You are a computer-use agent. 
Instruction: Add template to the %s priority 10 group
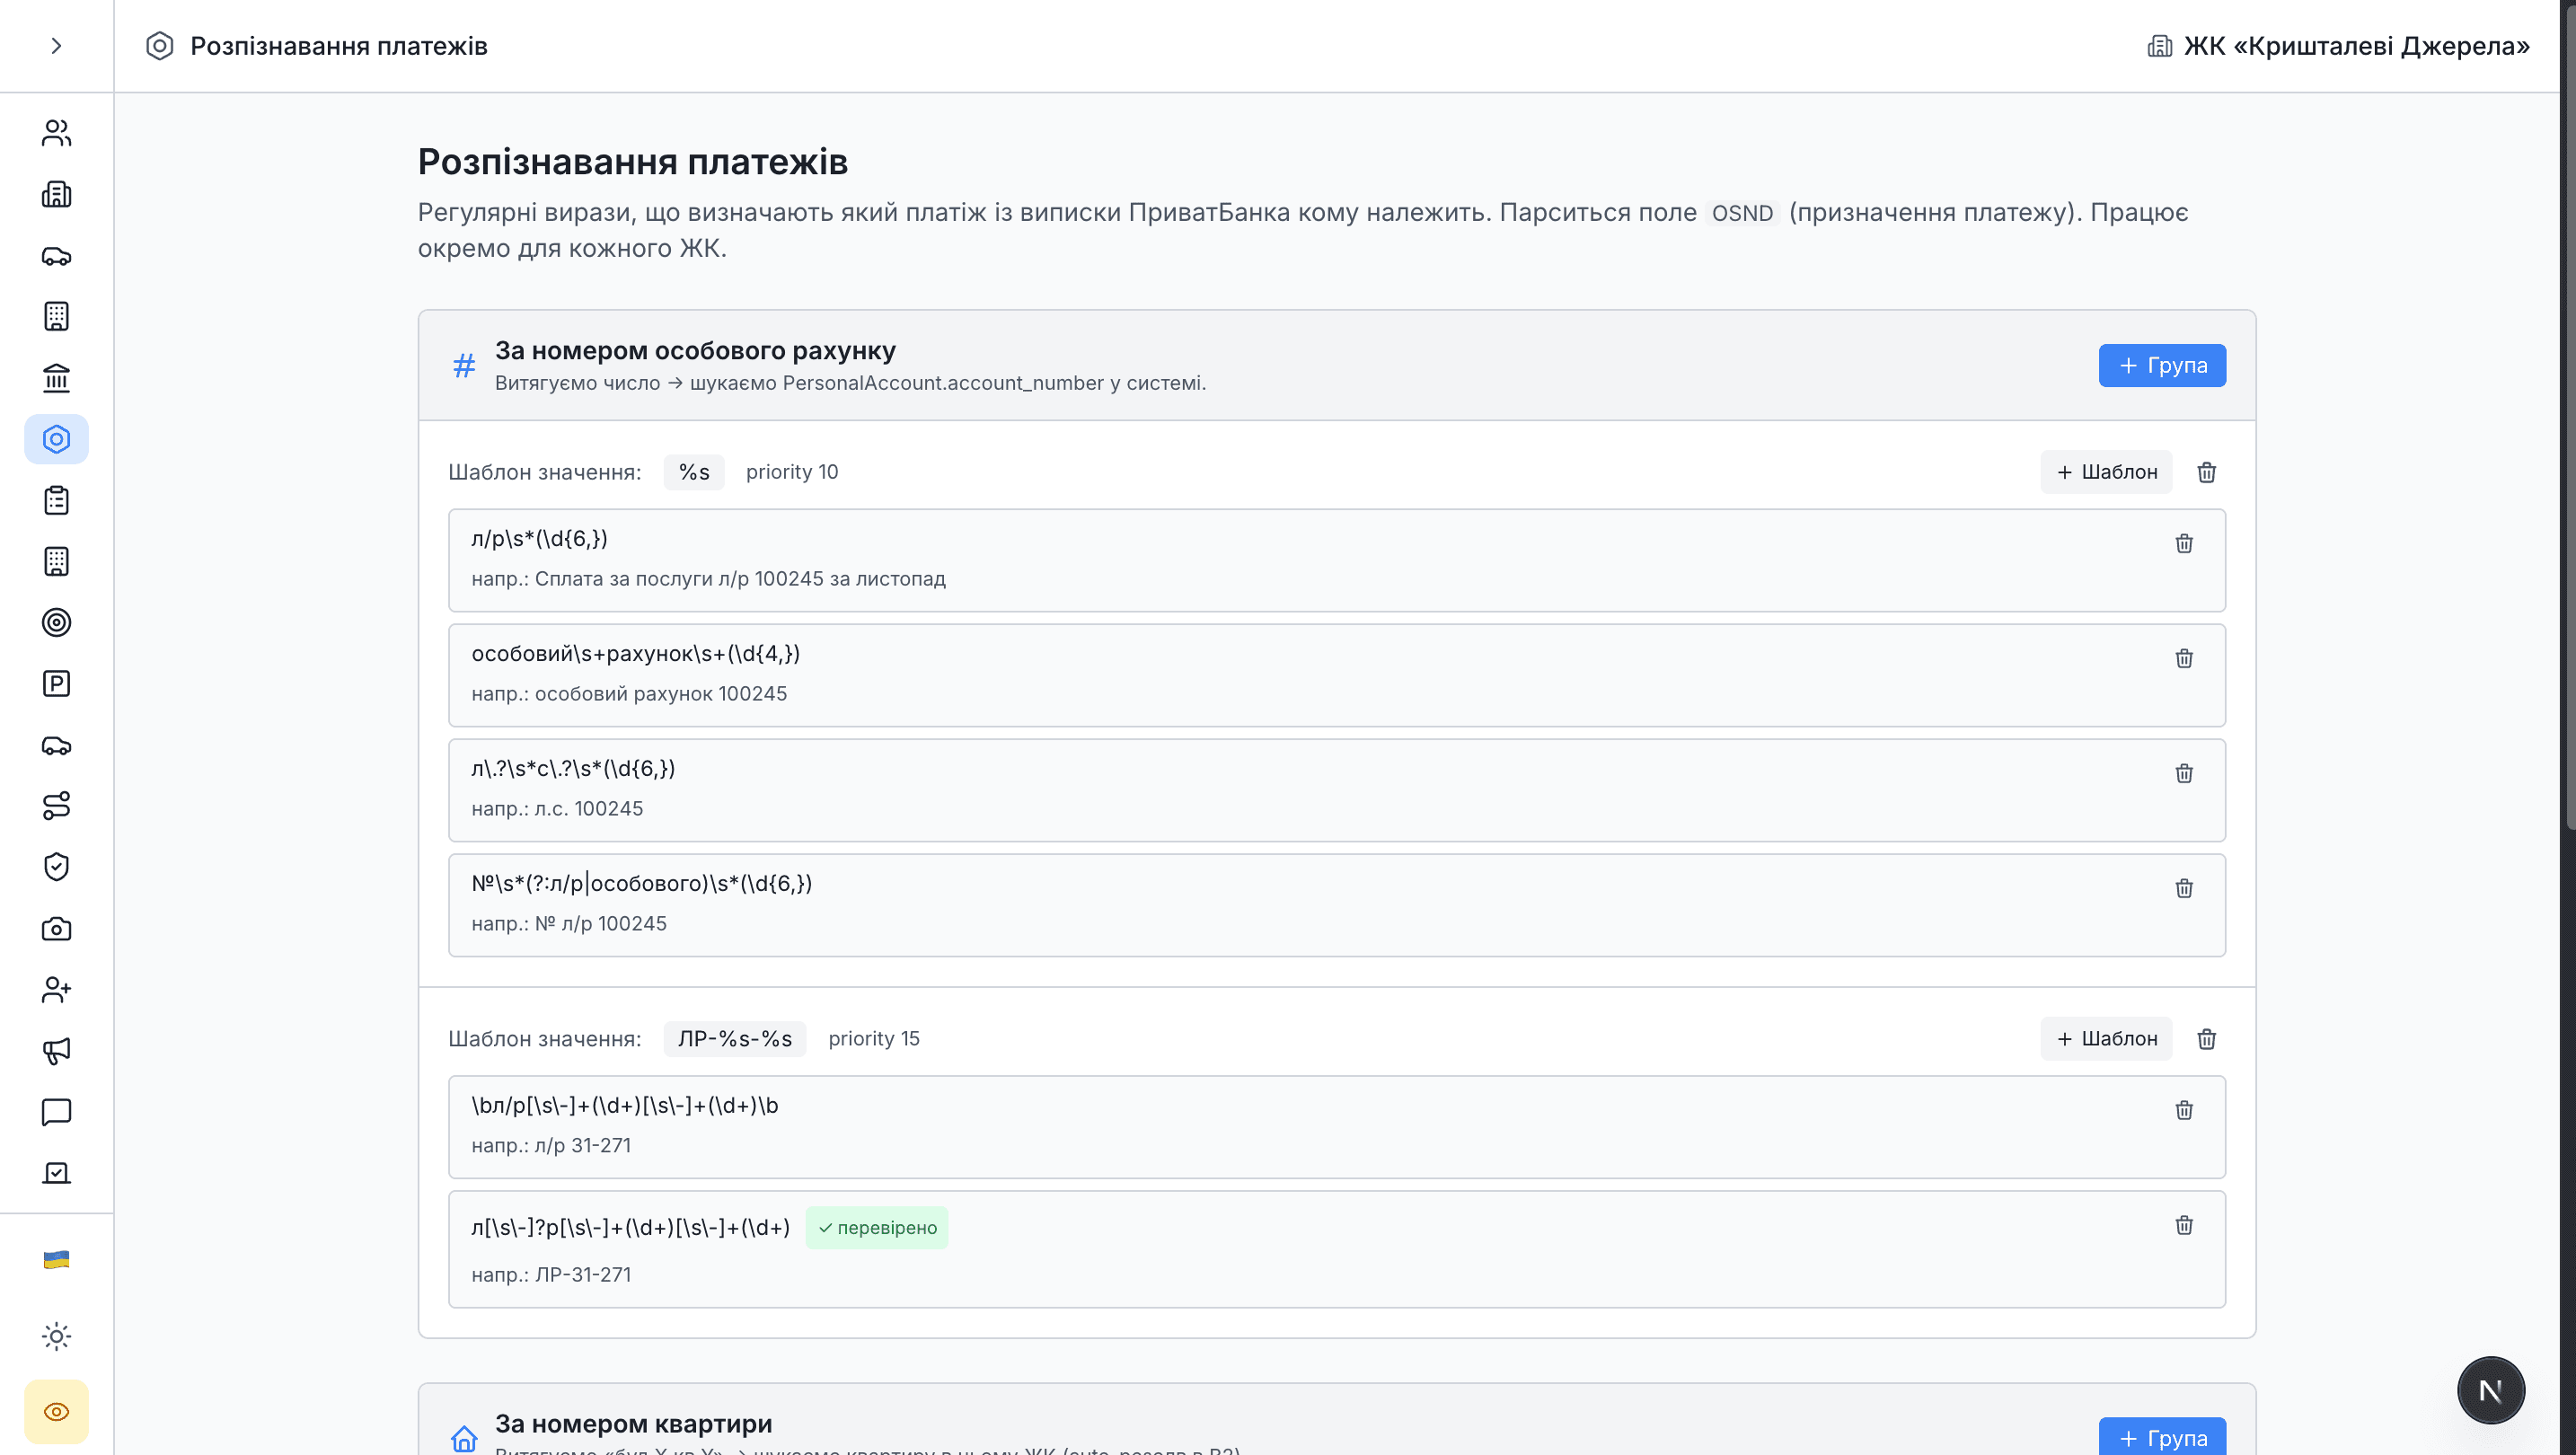2106,472
